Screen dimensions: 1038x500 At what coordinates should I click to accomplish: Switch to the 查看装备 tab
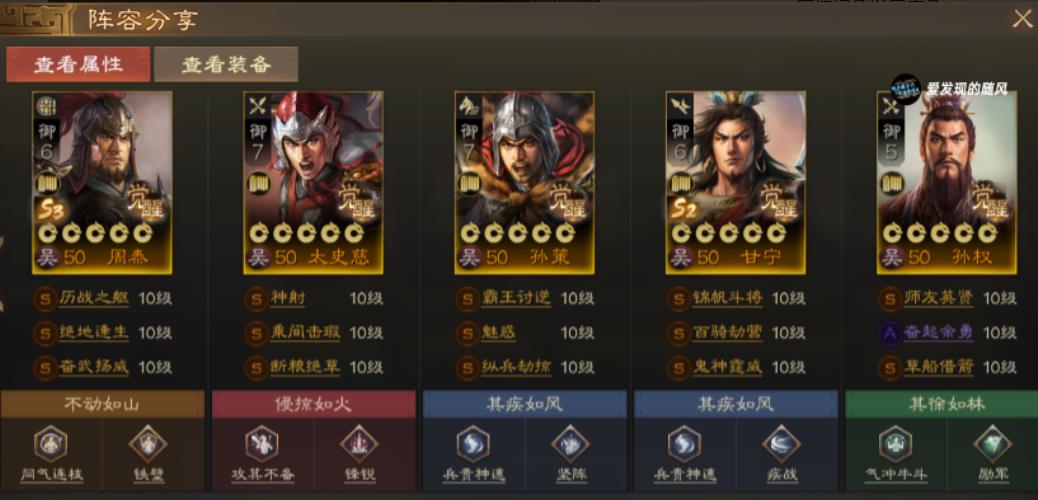(226, 64)
